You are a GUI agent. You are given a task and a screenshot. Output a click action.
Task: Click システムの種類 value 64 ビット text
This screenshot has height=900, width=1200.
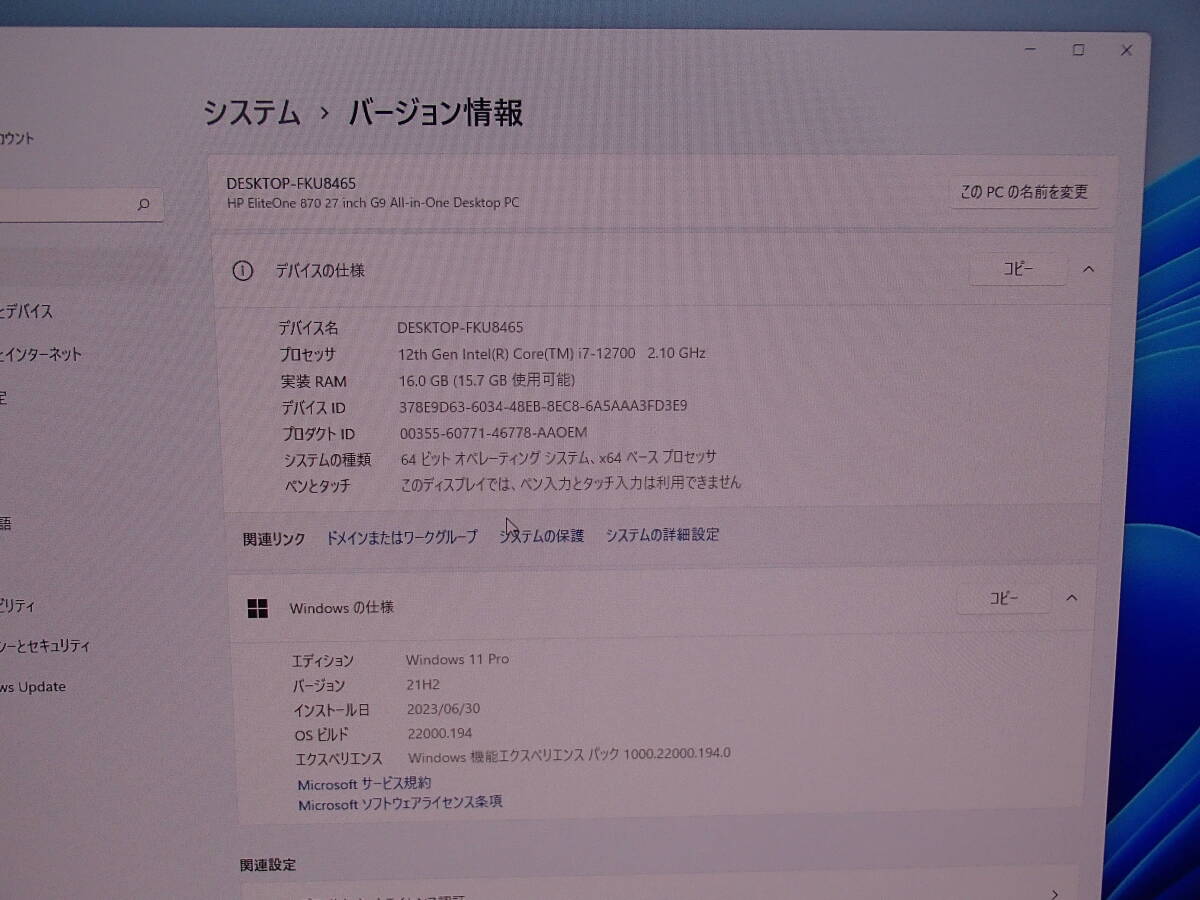point(558,458)
